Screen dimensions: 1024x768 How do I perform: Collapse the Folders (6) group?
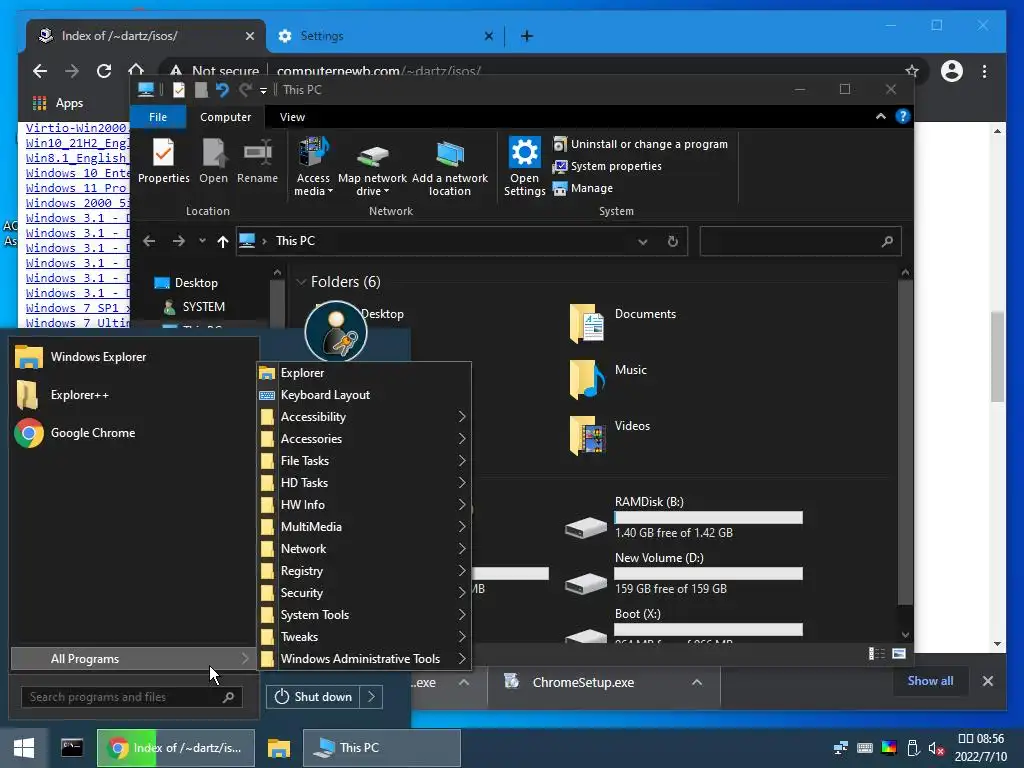[x=301, y=282]
